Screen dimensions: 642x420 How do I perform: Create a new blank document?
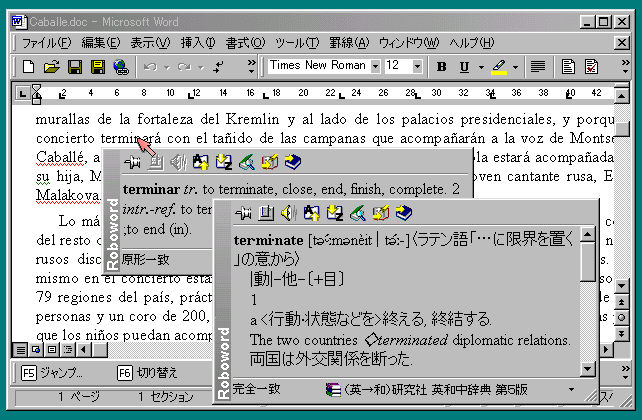tap(28, 66)
